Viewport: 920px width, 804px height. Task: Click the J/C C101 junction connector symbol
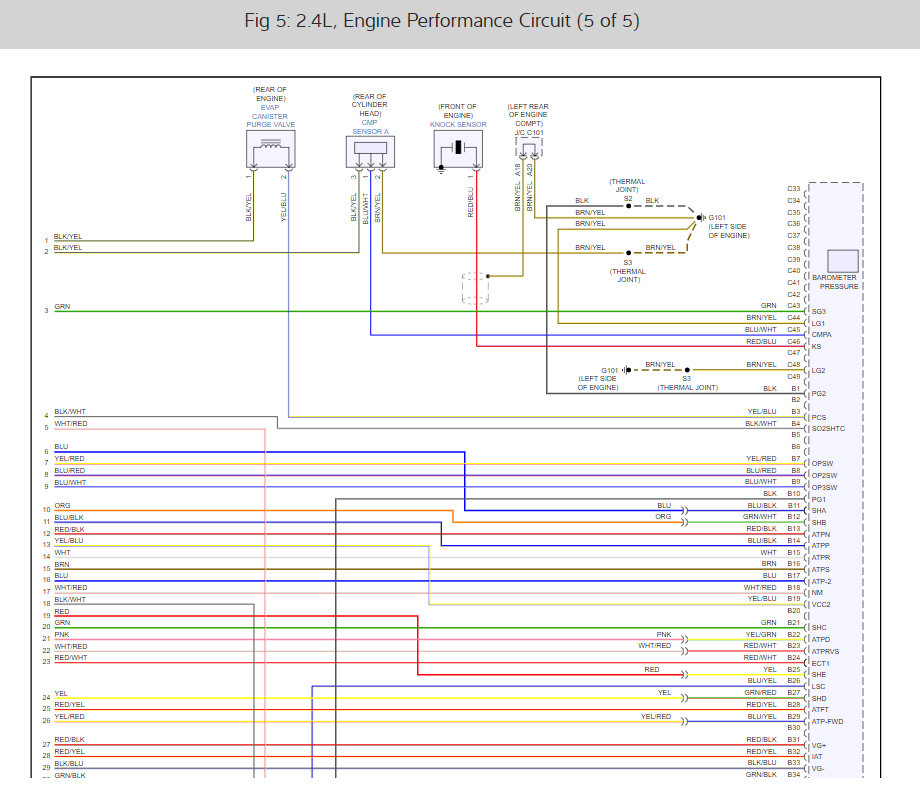527,148
